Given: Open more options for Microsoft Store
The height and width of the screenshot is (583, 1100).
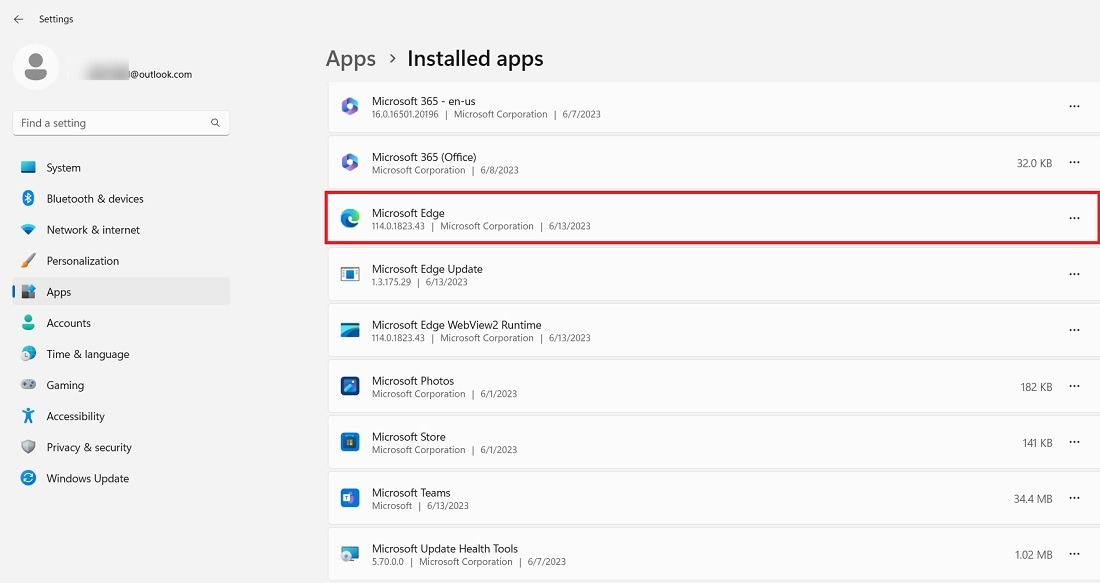Looking at the screenshot, I should (x=1075, y=442).
